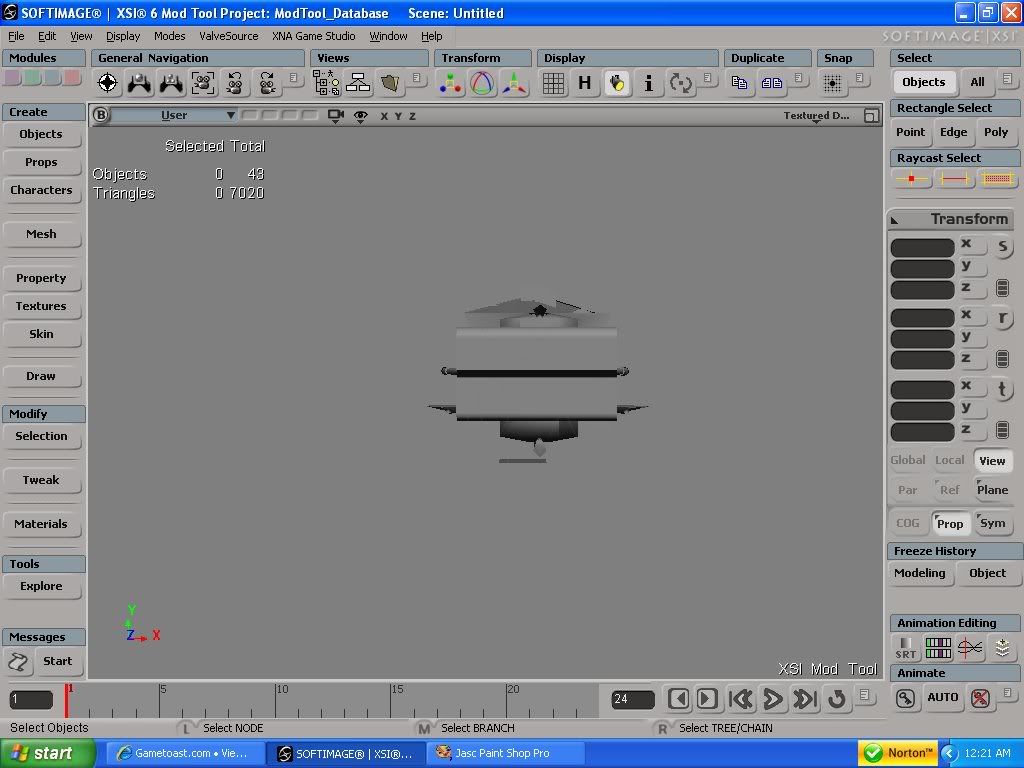This screenshot has height=768, width=1024.
Task: Click the script icon beside Start
Action: click(x=18, y=662)
